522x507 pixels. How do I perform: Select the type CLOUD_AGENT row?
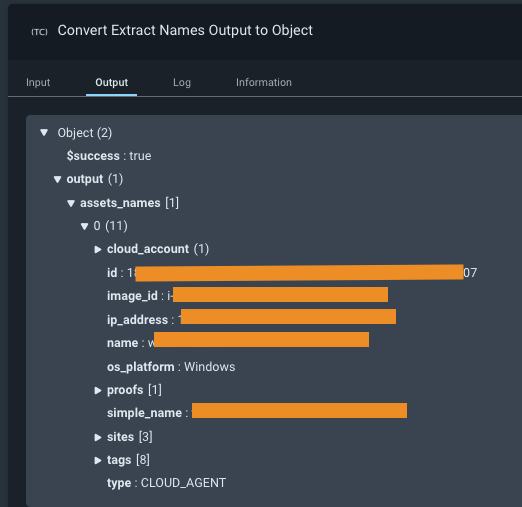click(x=166, y=483)
